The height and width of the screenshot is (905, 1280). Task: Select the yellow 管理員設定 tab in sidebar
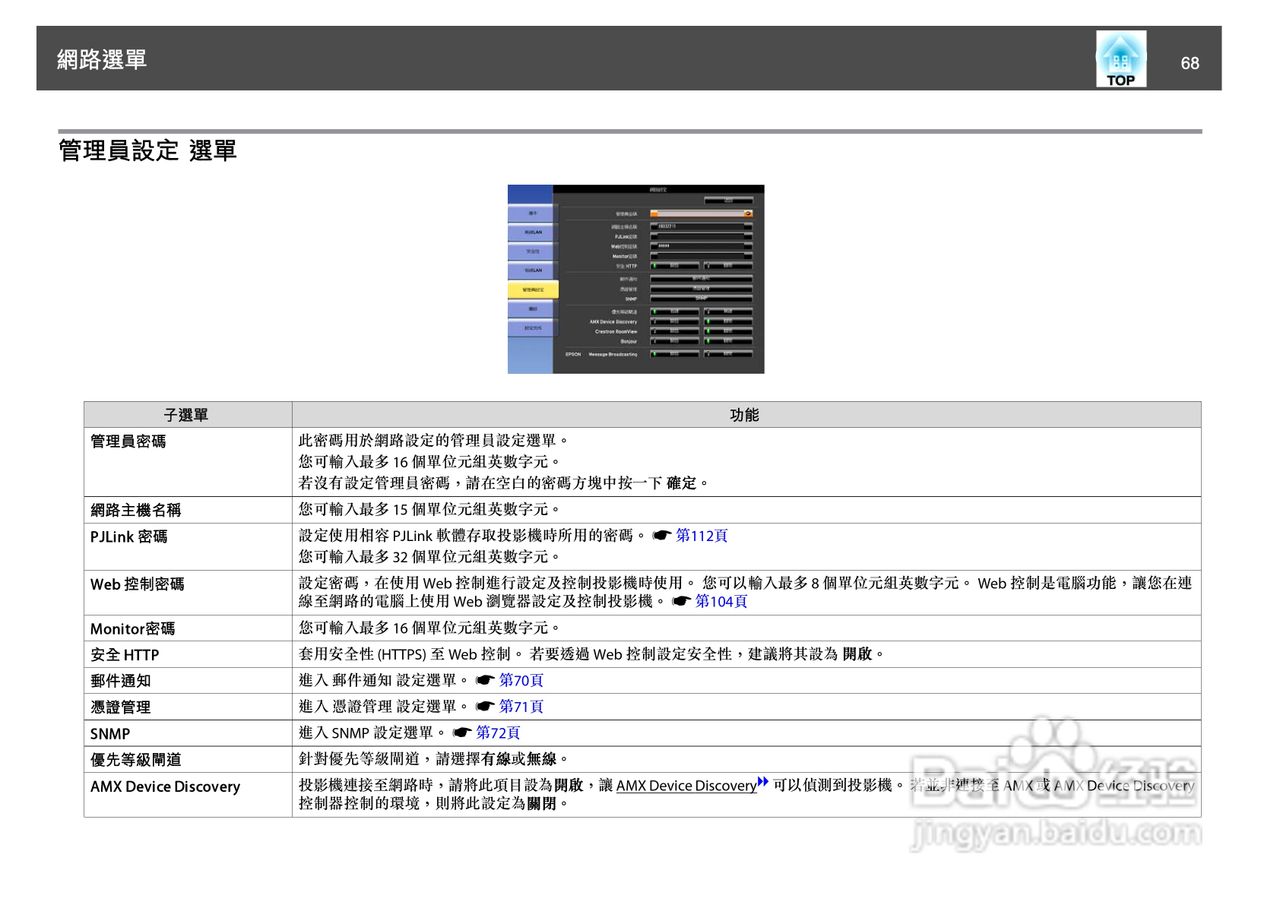coord(531,288)
